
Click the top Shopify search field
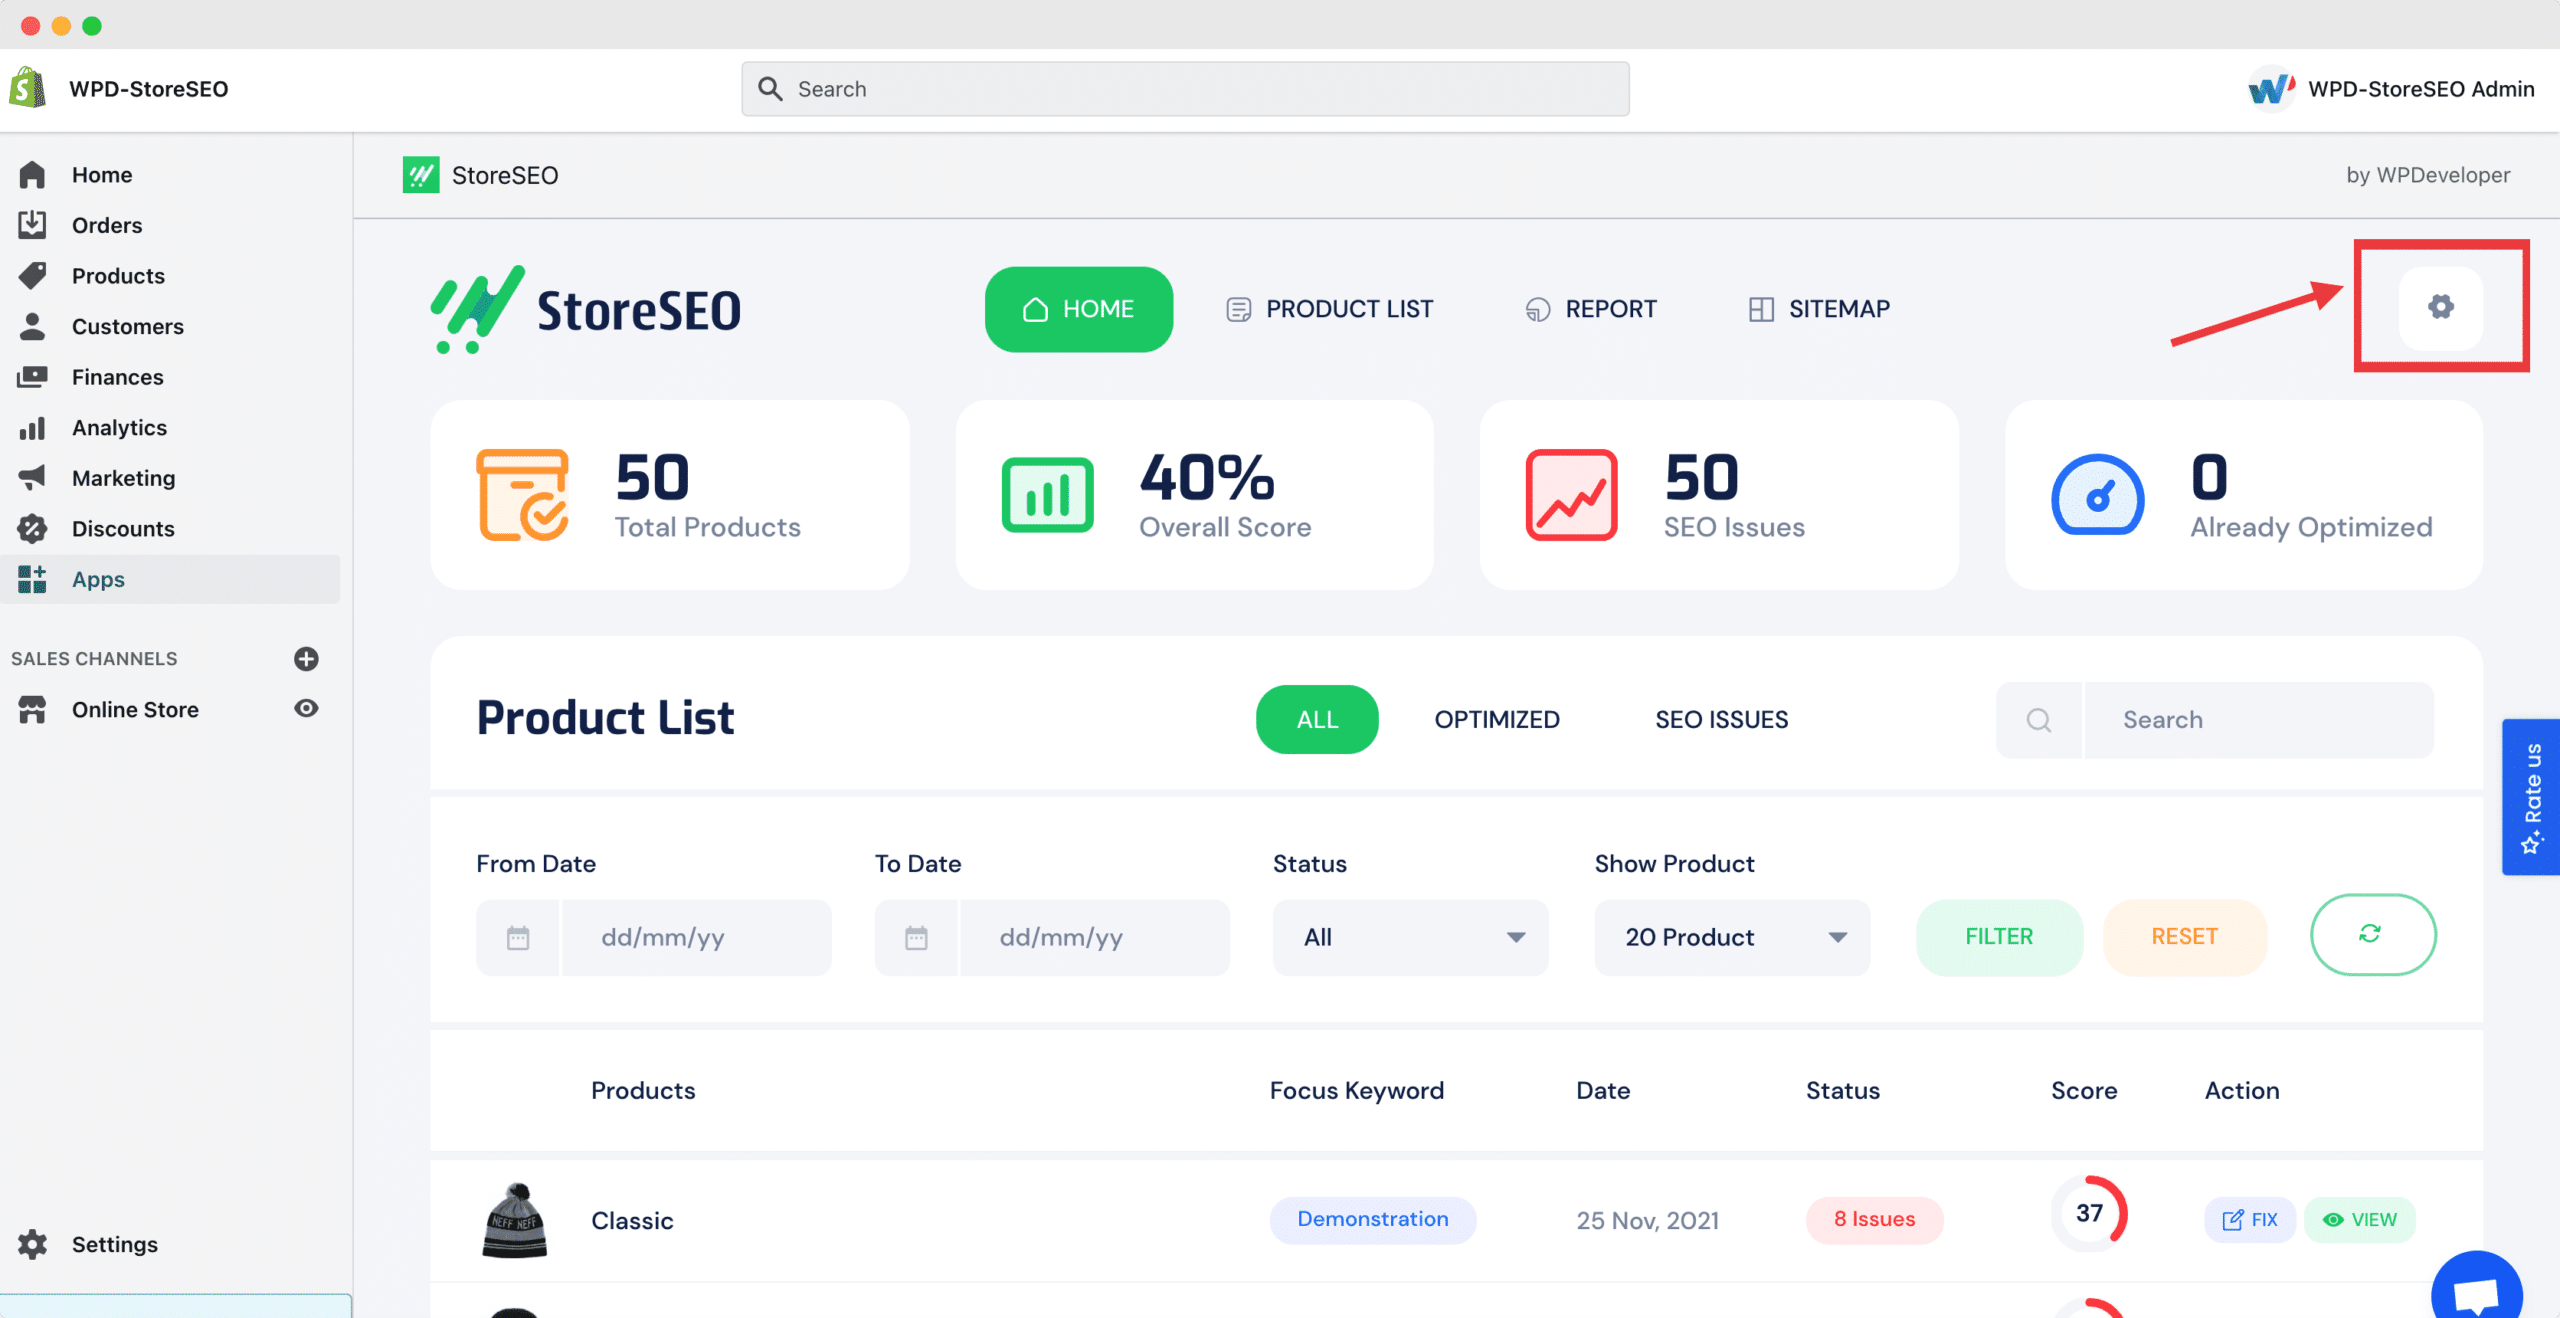(1185, 89)
